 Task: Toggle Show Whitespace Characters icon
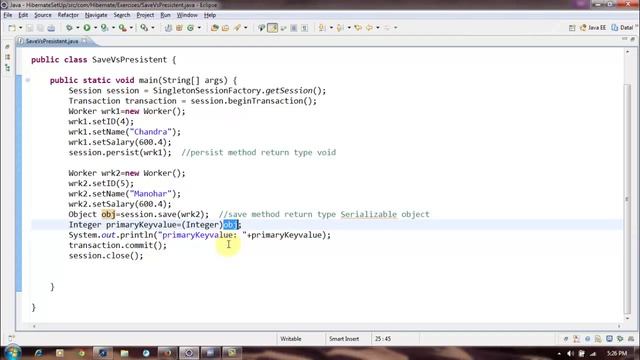point(304,28)
